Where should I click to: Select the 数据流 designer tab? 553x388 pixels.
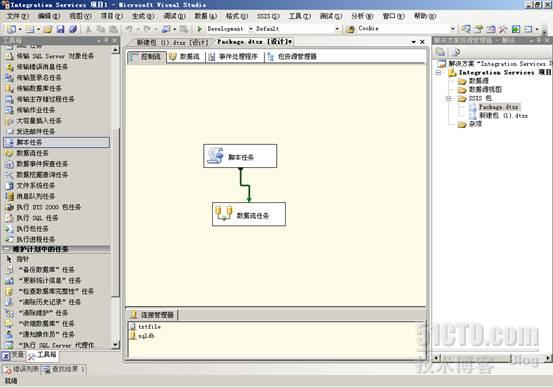pyautogui.click(x=185, y=56)
